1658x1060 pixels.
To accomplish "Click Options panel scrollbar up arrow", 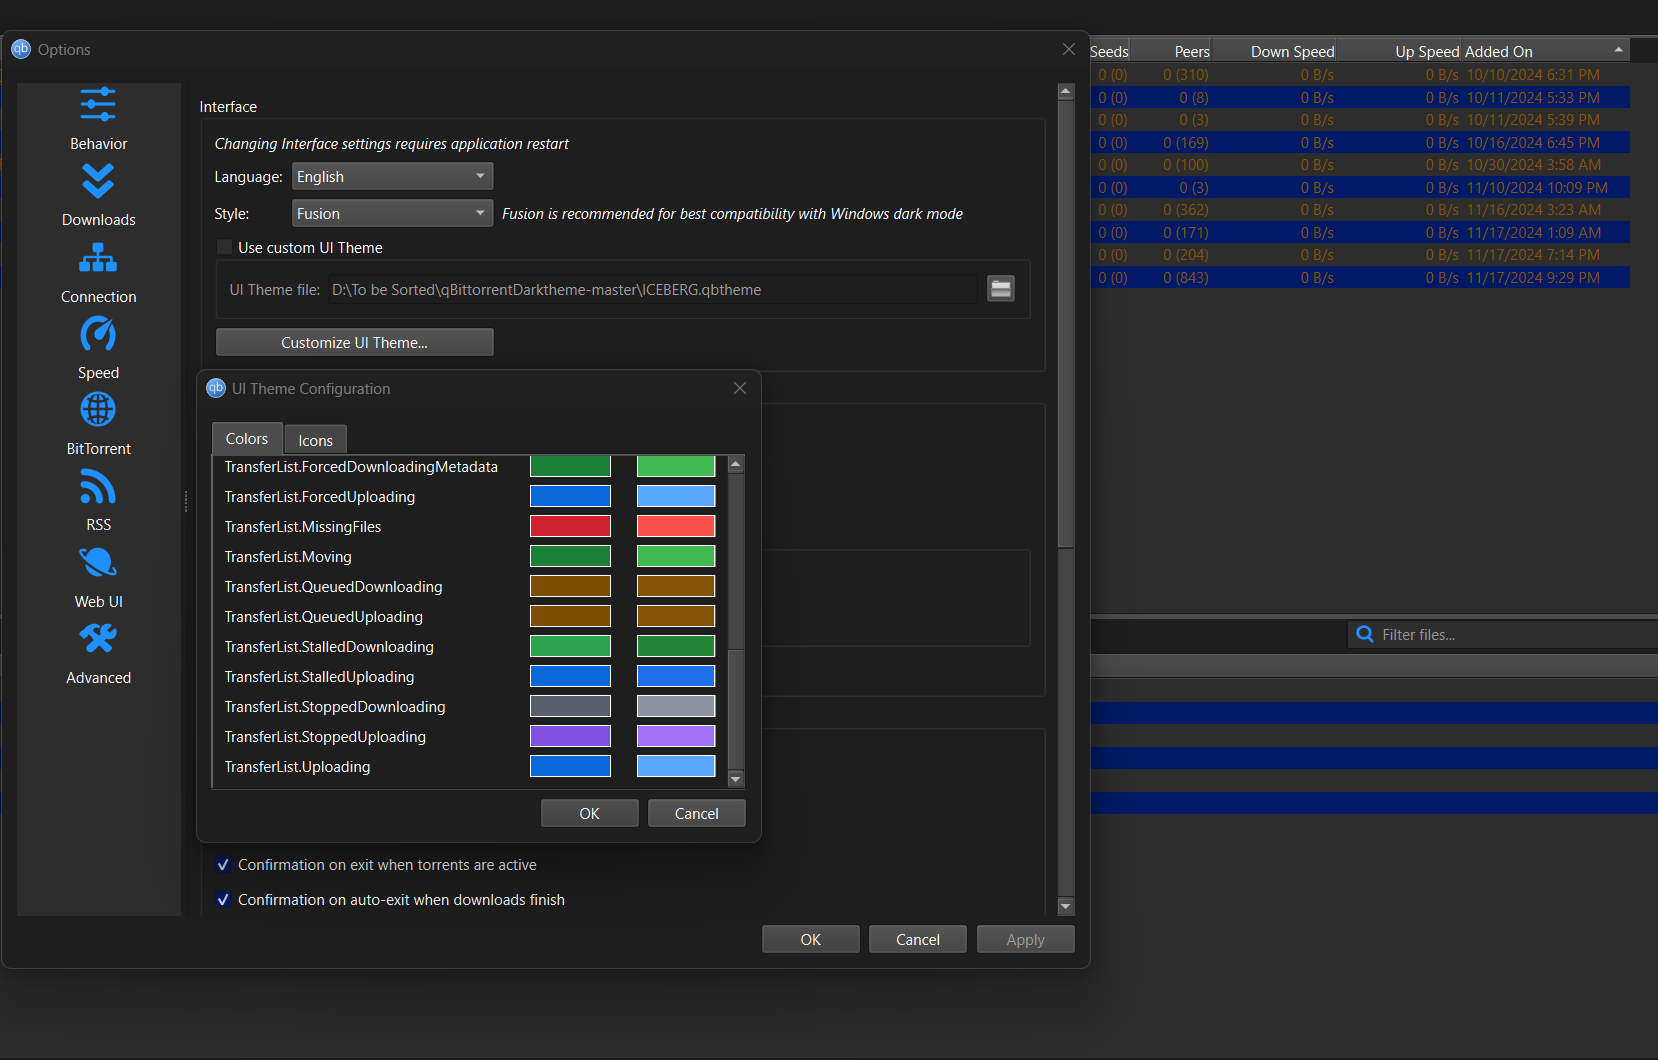I will (x=1066, y=91).
